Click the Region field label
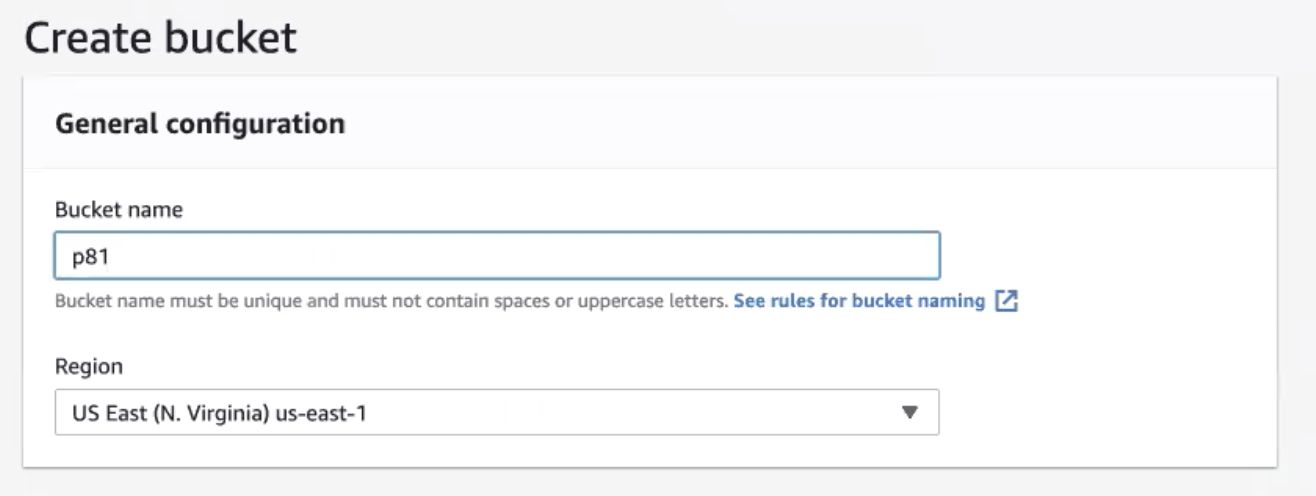 (89, 367)
